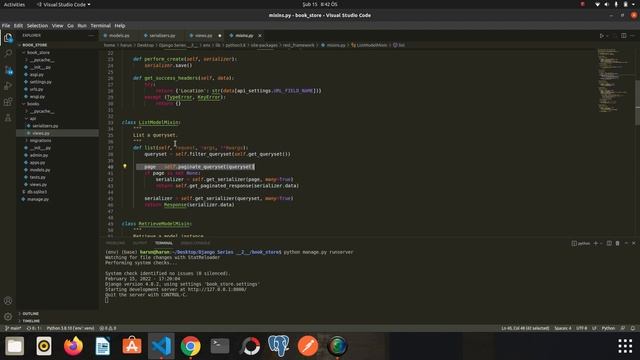Click the Activities button in top bar
The width and height of the screenshot is (640, 360).
pyautogui.click(x=14, y=4)
